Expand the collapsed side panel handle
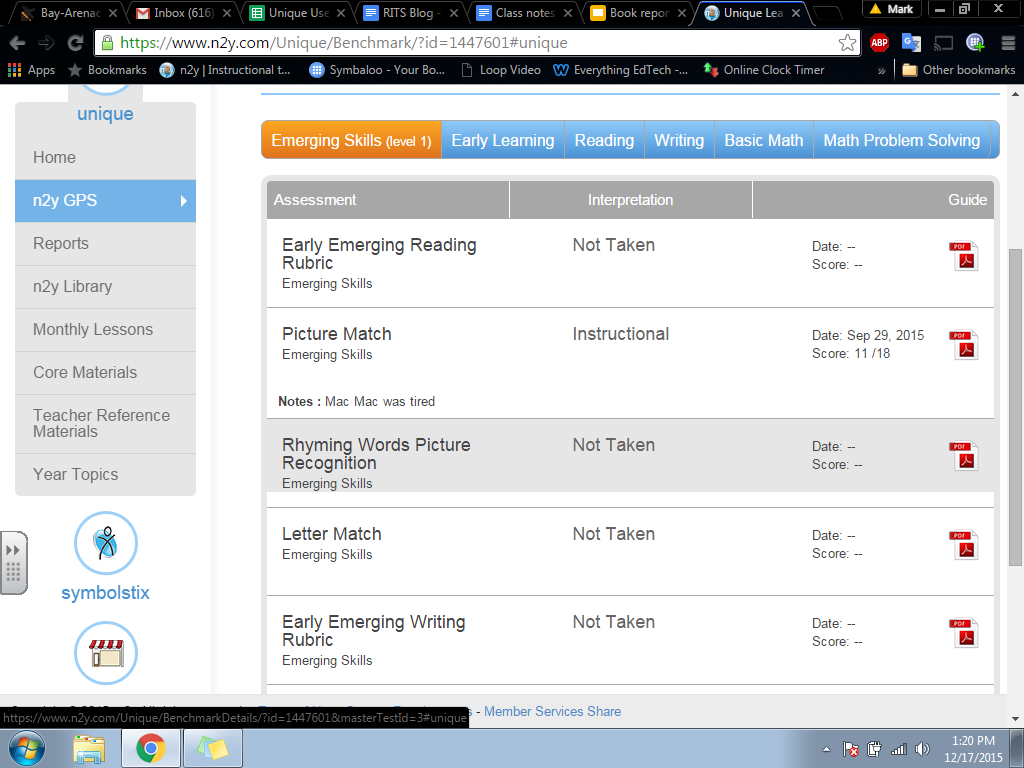The height and width of the screenshot is (768, 1024). pyautogui.click(x=14, y=562)
